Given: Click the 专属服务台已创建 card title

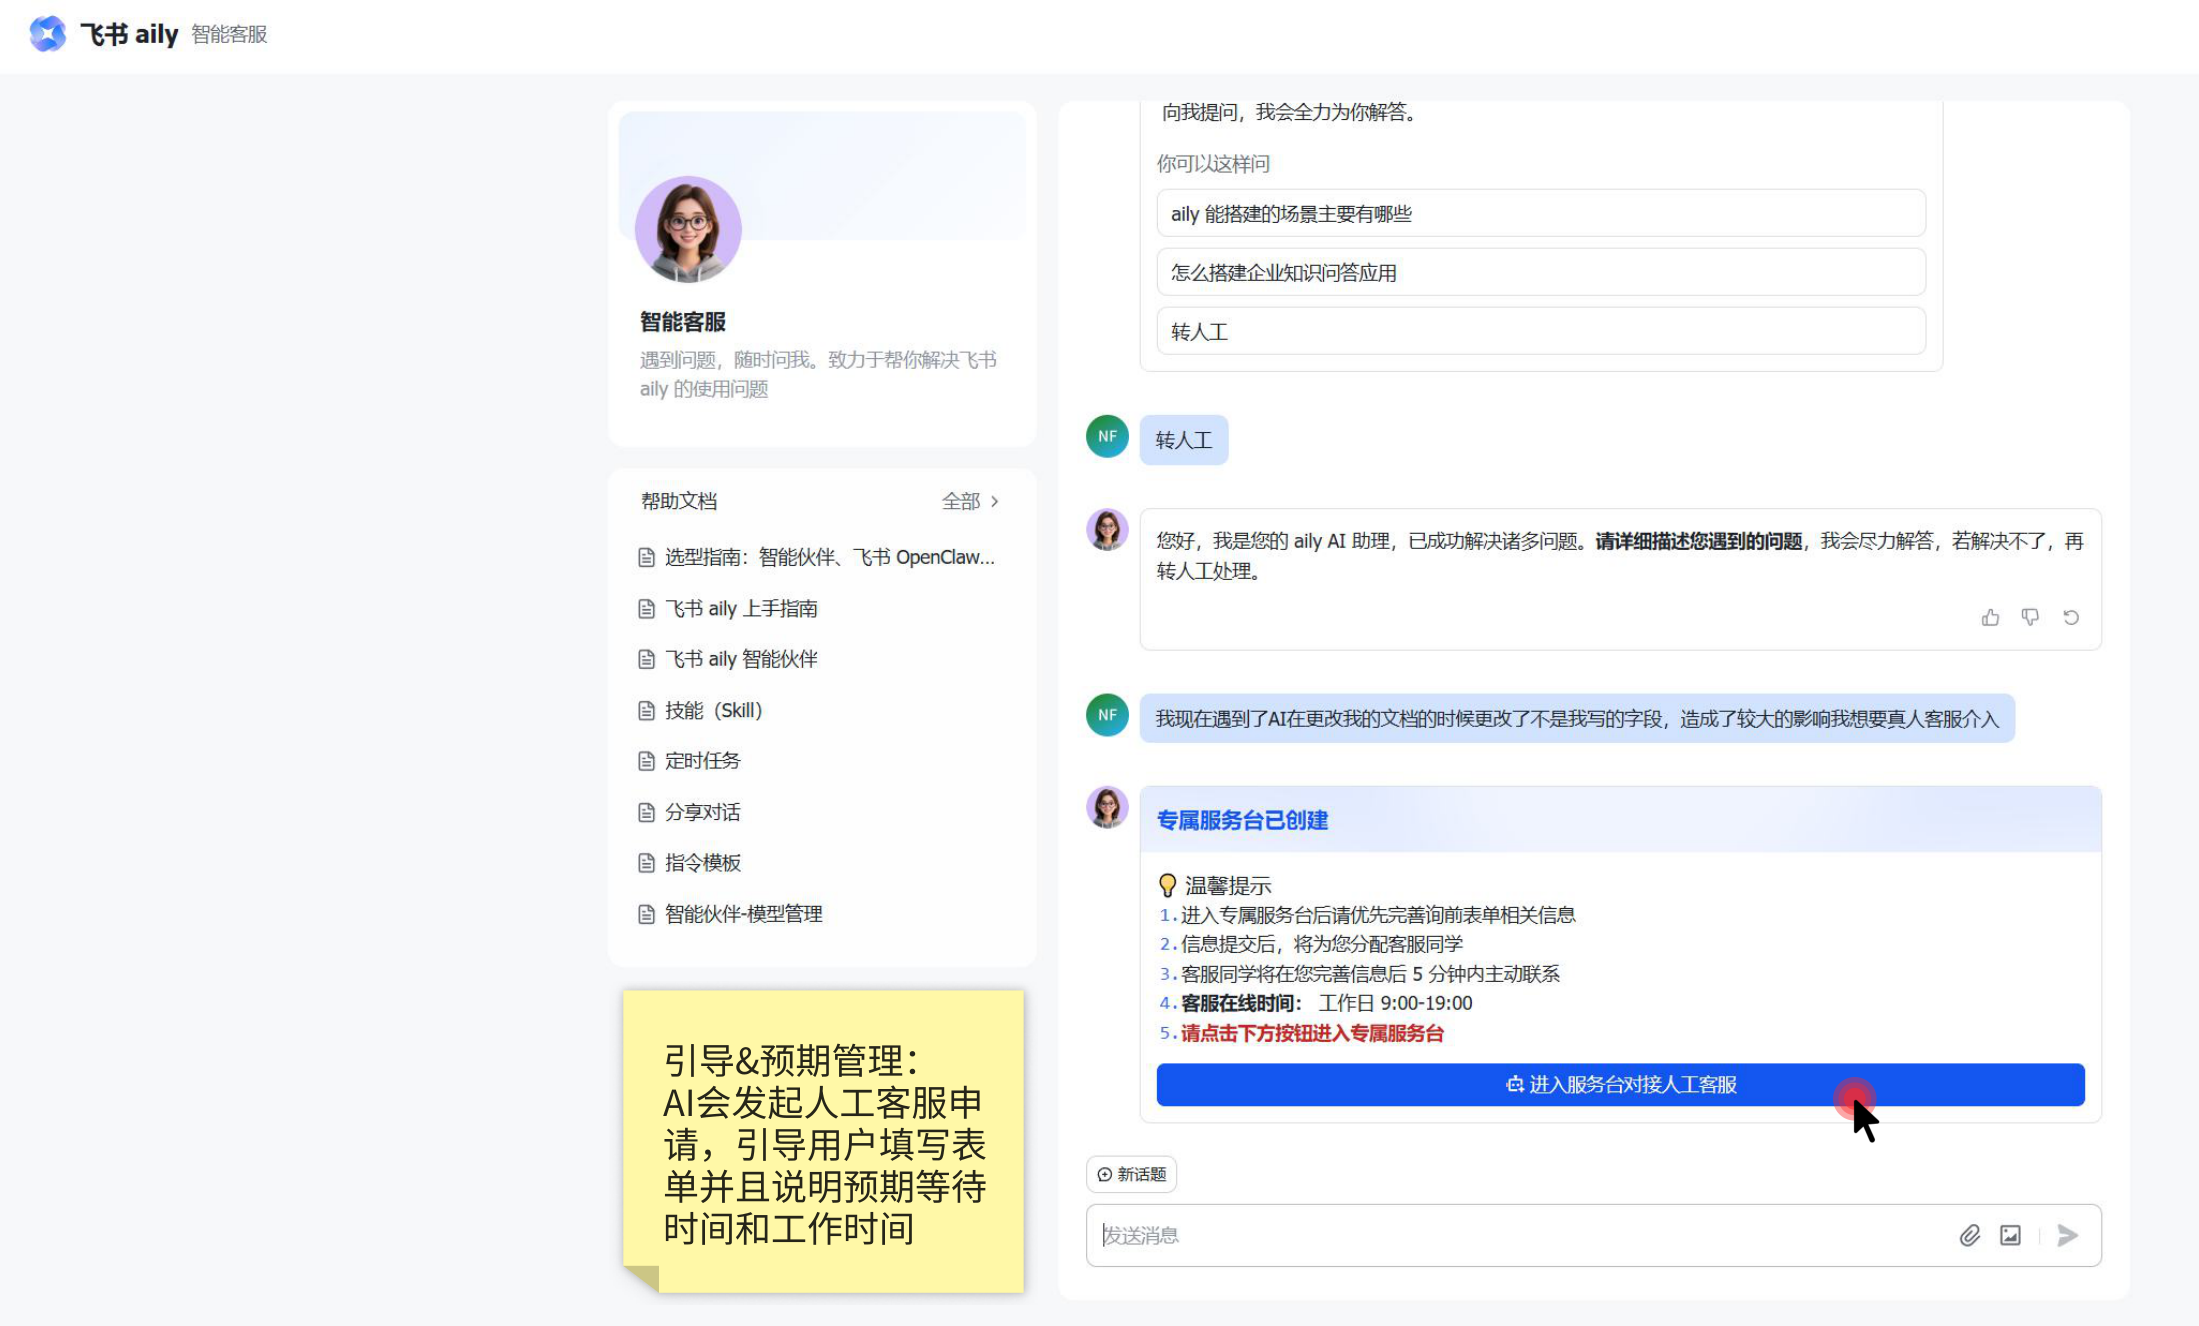Looking at the screenshot, I should [x=1242, y=820].
